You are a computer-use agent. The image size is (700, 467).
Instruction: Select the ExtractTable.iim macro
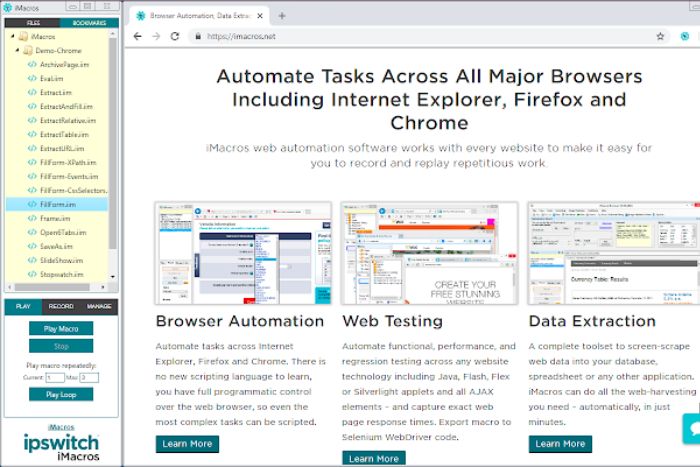pos(68,134)
